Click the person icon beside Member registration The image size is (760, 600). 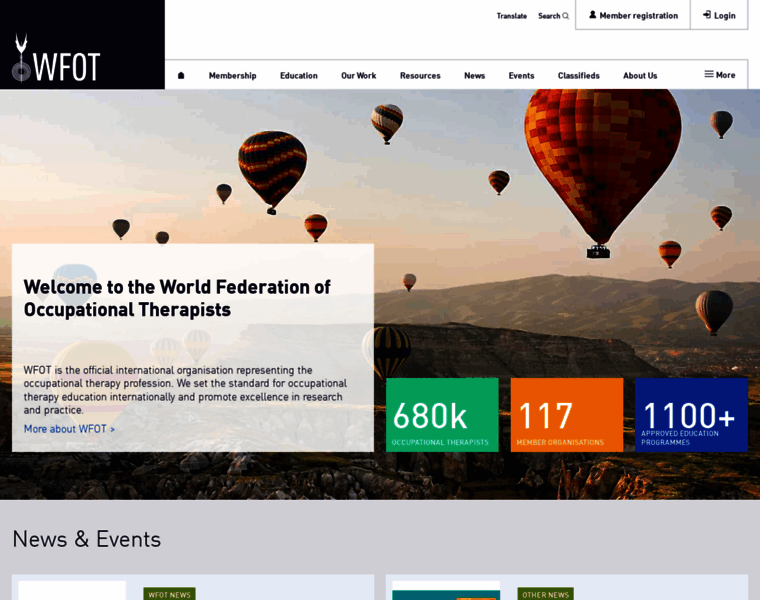tap(592, 15)
